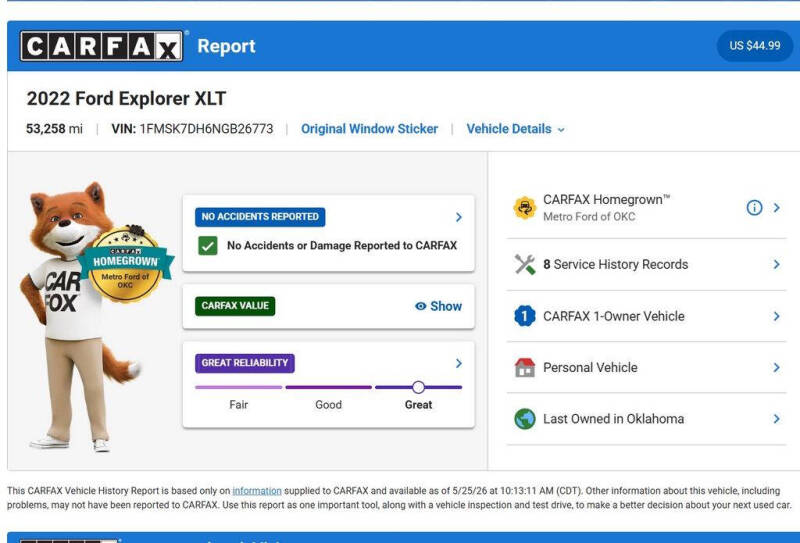Image resolution: width=800 pixels, height=543 pixels.
Task: Click the globe Last Owned icon
Action: 524,419
